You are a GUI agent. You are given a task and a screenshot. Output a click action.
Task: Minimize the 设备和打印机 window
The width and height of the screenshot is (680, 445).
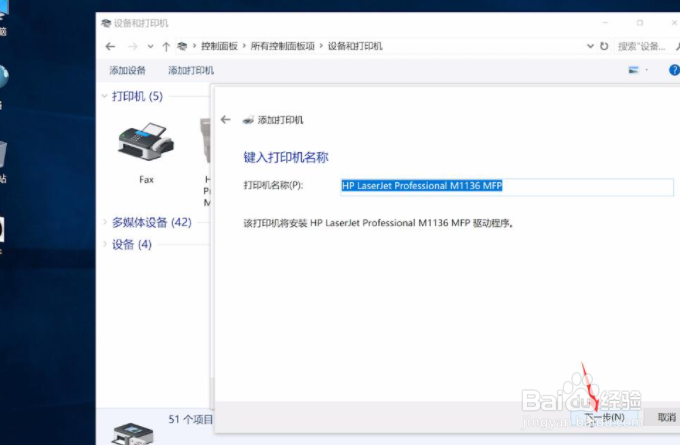[605, 23]
